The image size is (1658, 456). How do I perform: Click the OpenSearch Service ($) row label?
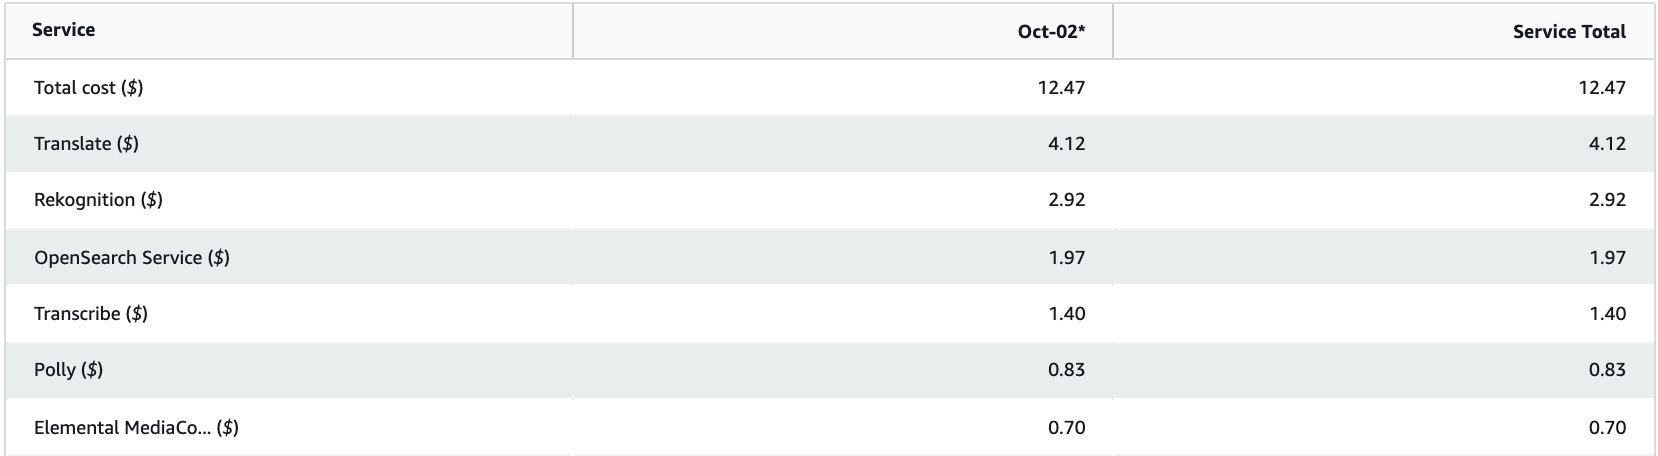132,258
